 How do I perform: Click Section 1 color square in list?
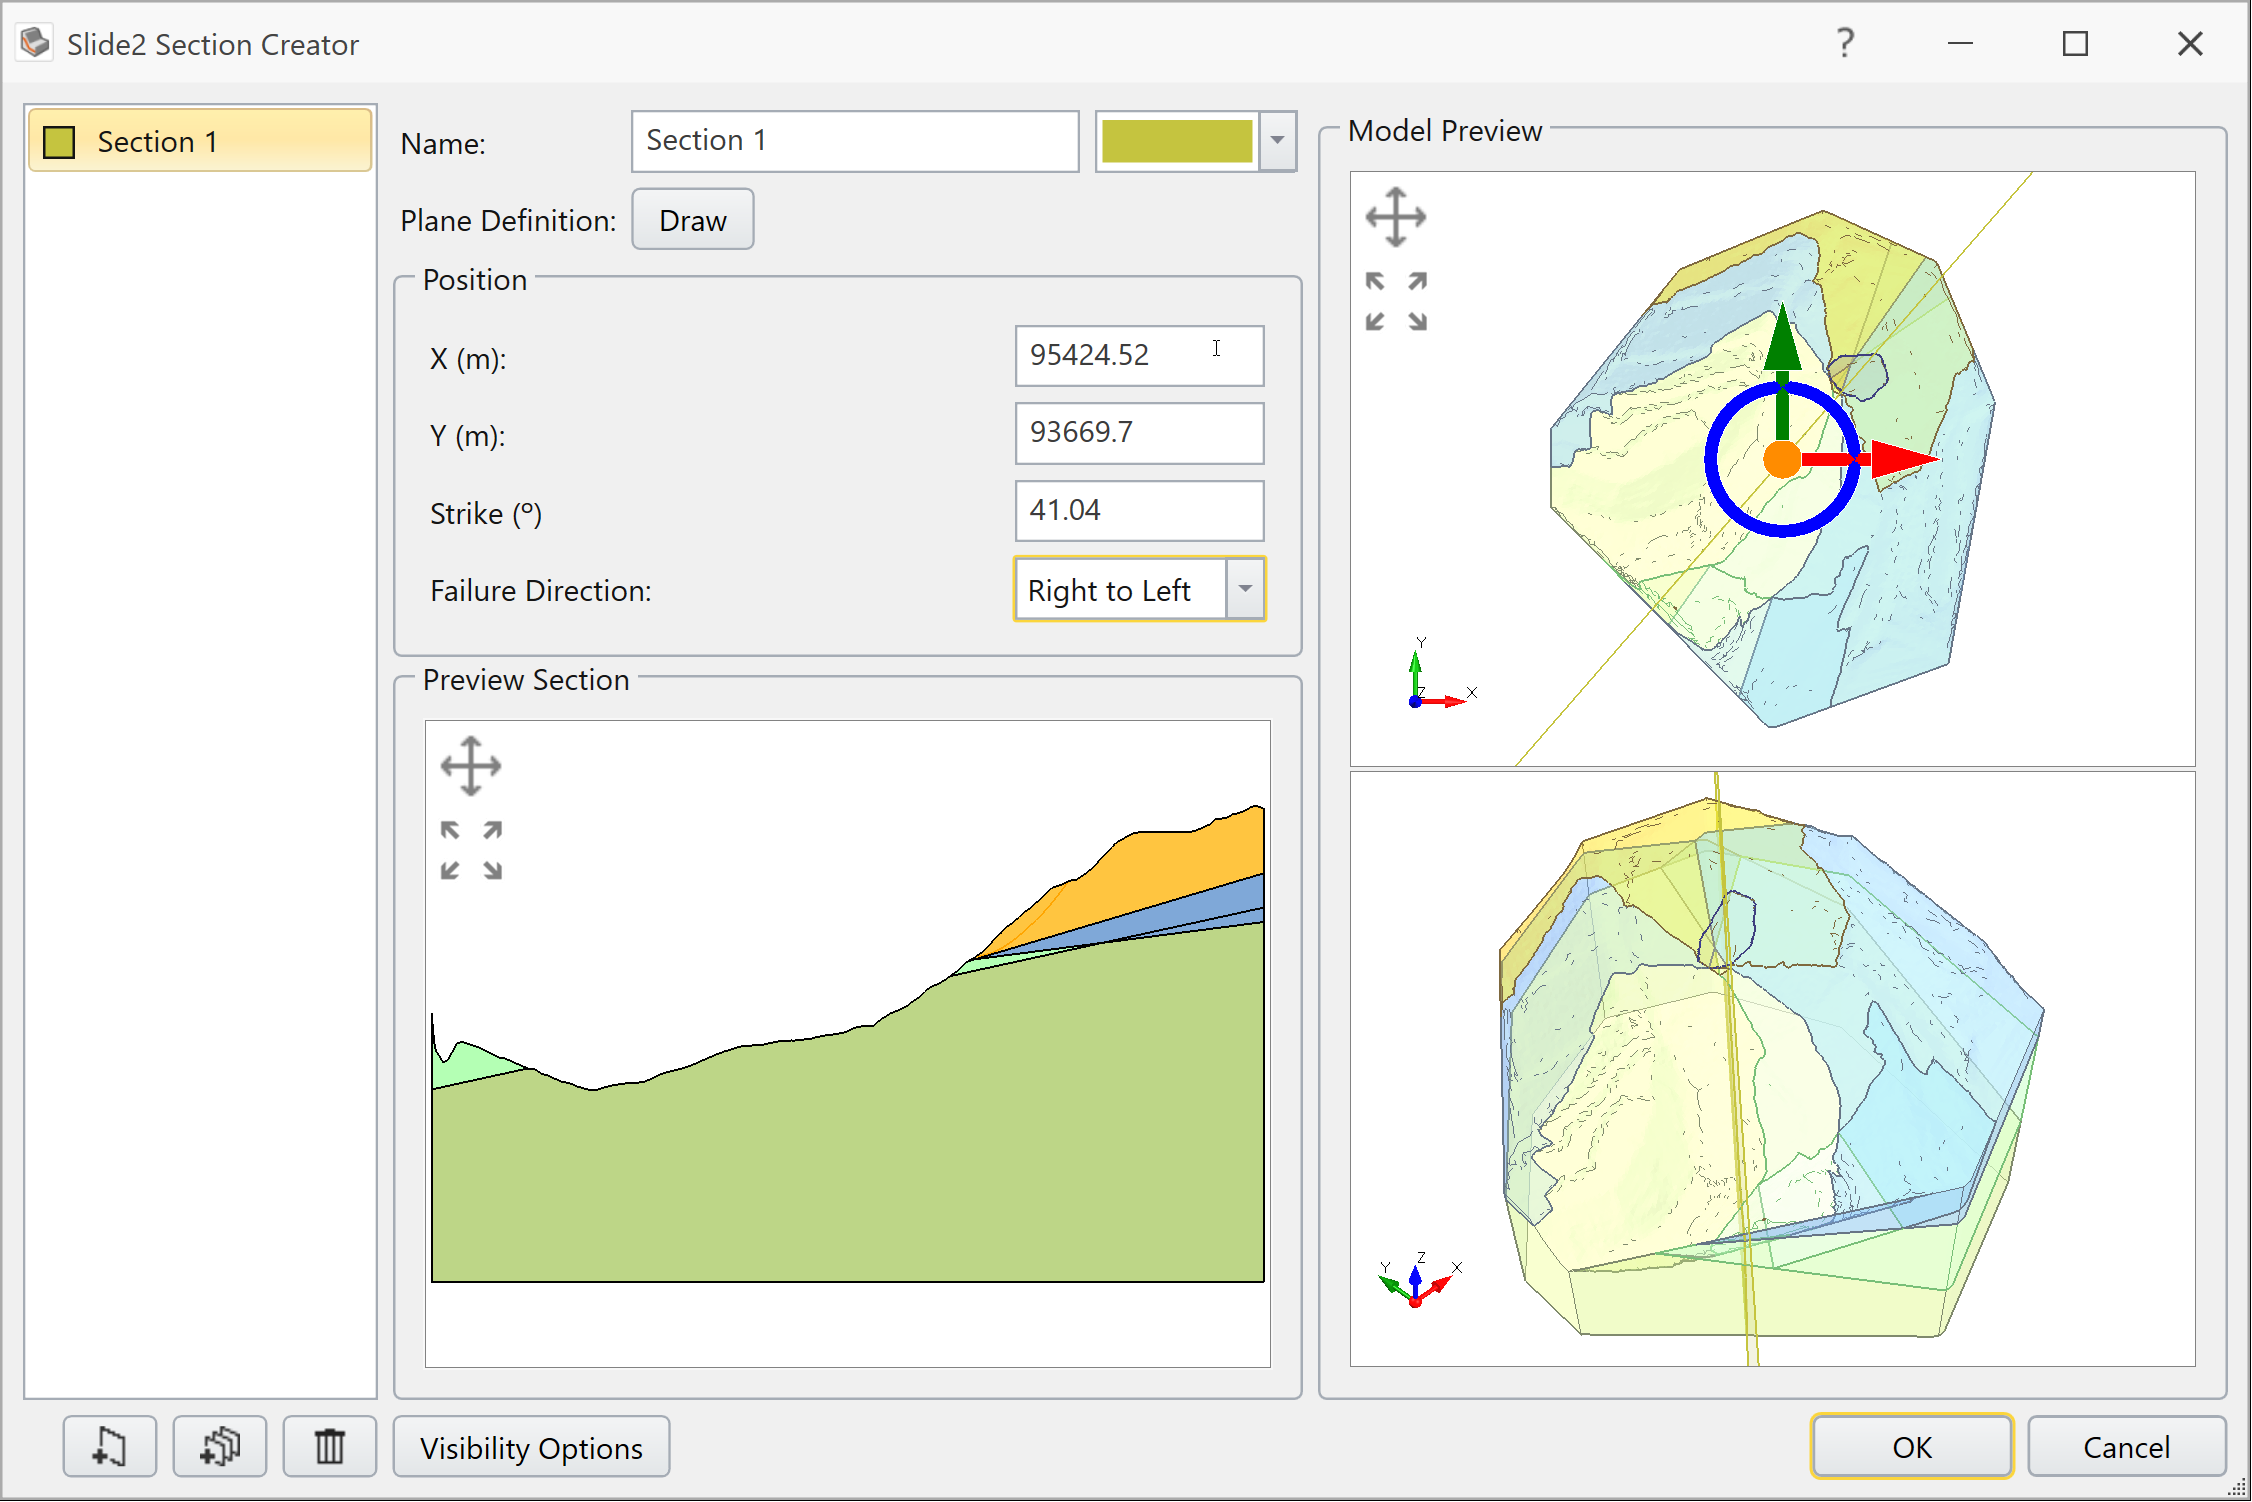pyautogui.click(x=59, y=142)
